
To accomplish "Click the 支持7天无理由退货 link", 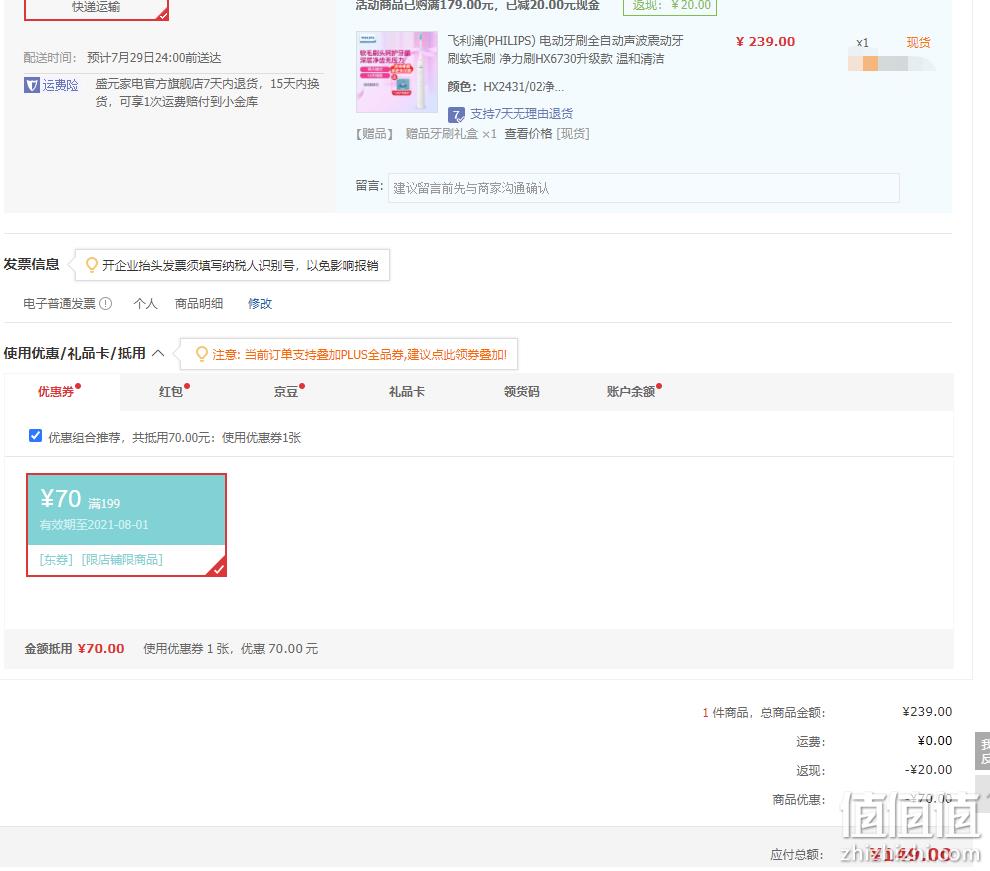I will (x=521, y=114).
